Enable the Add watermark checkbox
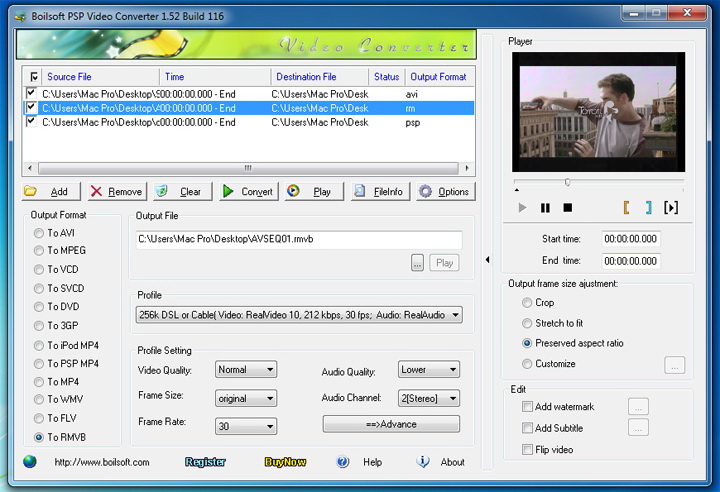This screenshot has width=720, height=492. pyautogui.click(x=528, y=406)
